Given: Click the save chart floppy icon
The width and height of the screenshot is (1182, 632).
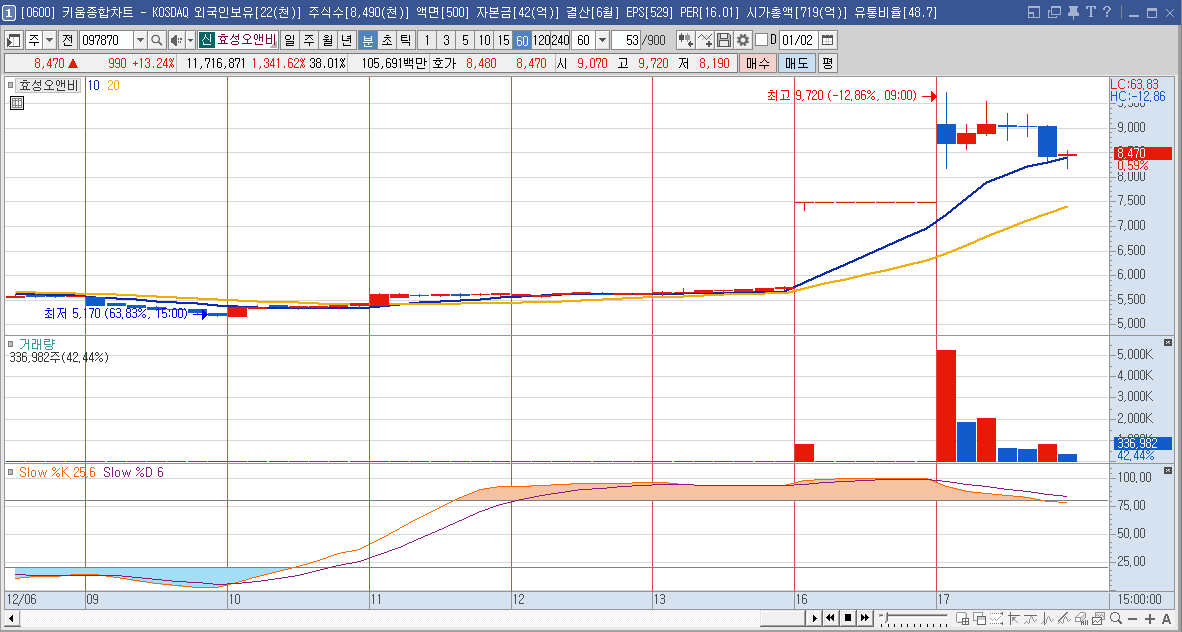Looking at the screenshot, I should click(724, 40).
